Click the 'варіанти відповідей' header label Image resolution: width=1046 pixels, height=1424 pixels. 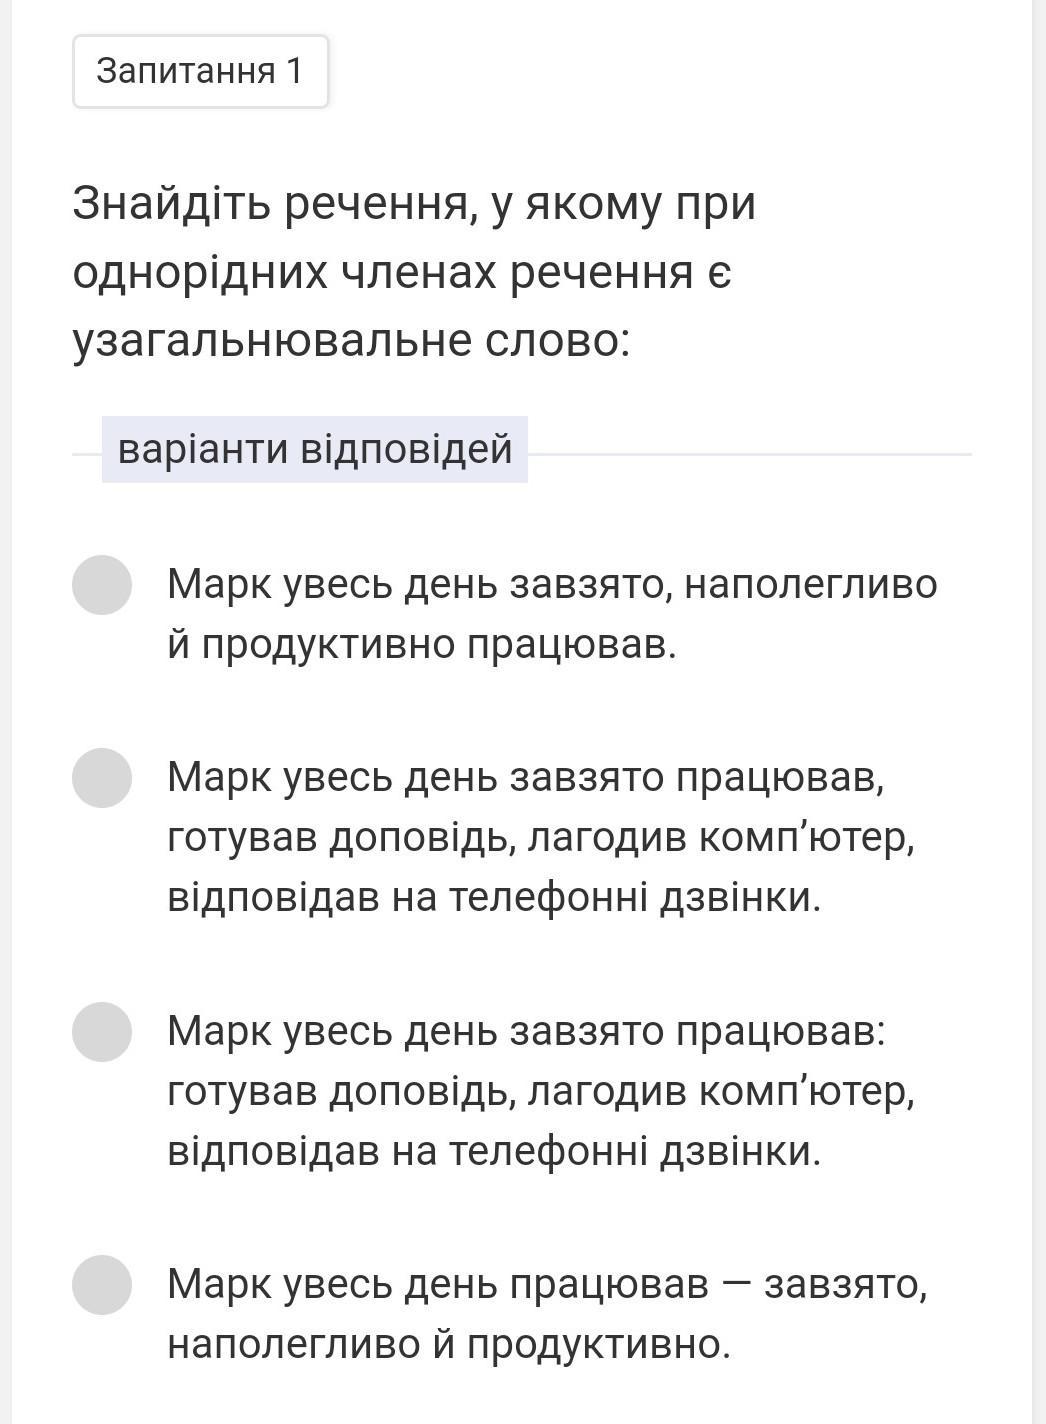[x=315, y=449]
